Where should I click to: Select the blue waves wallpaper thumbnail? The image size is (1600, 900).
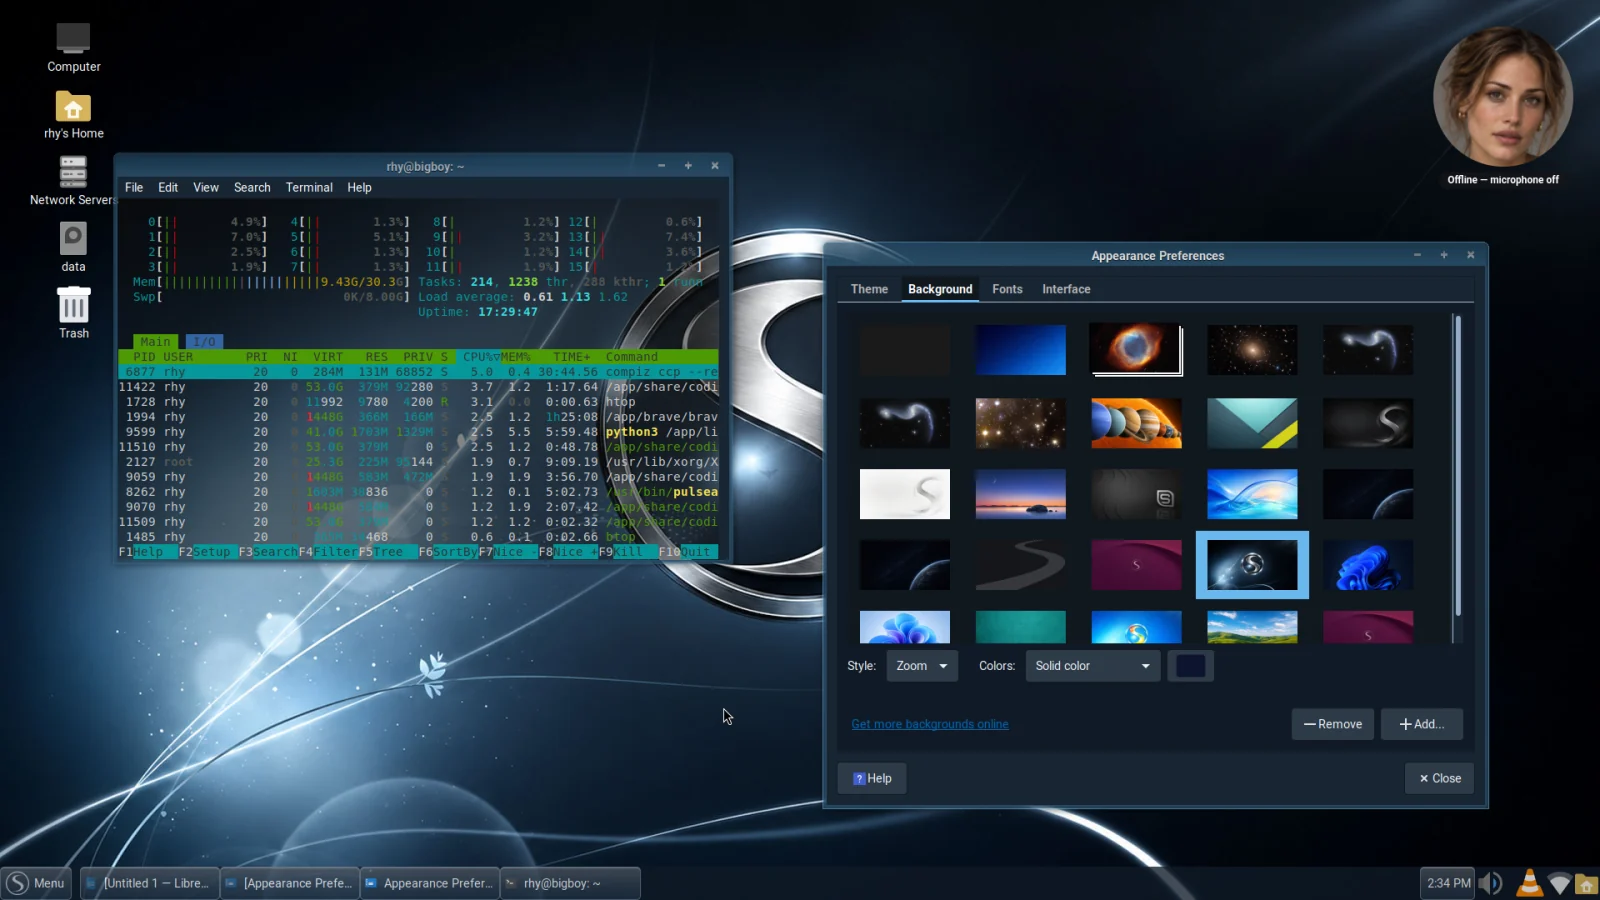tap(1252, 494)
